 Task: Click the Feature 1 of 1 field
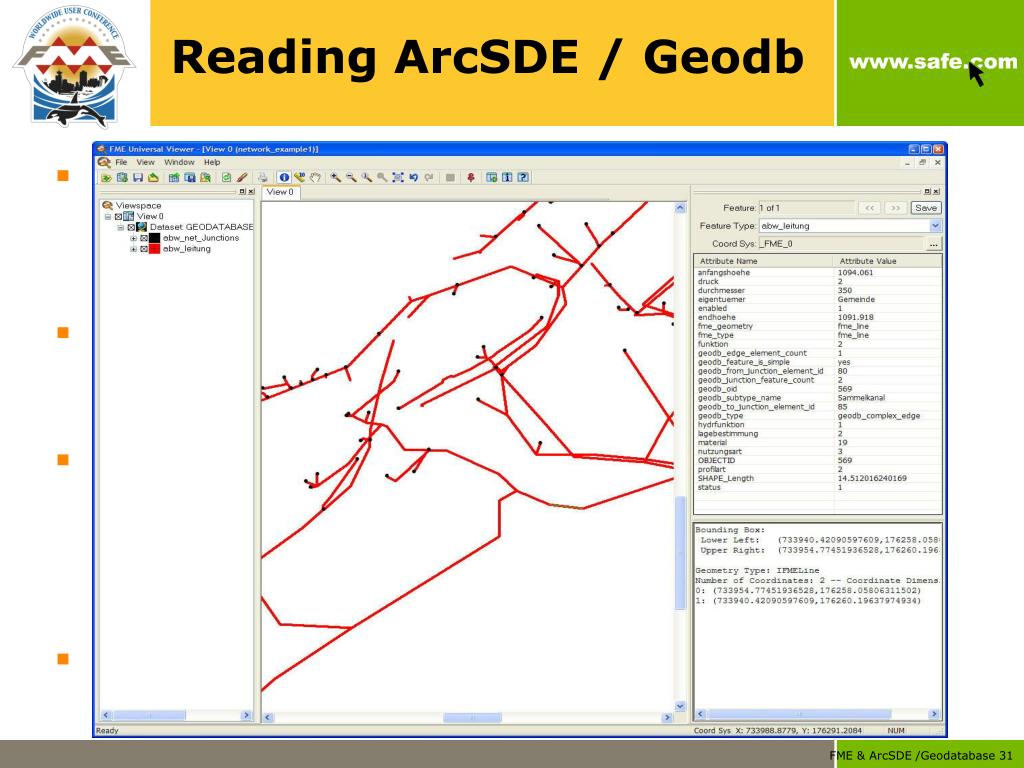(x=806, y=208)
